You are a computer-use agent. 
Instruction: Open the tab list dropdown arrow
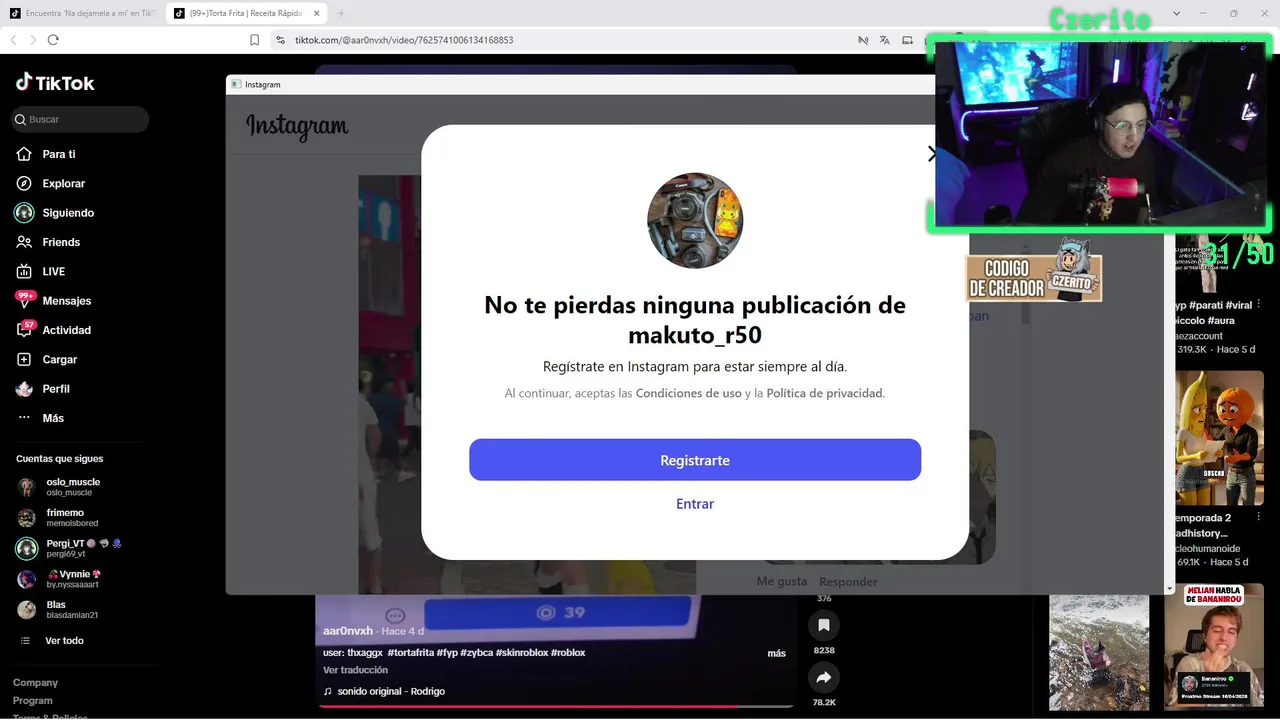(1176, 13)
